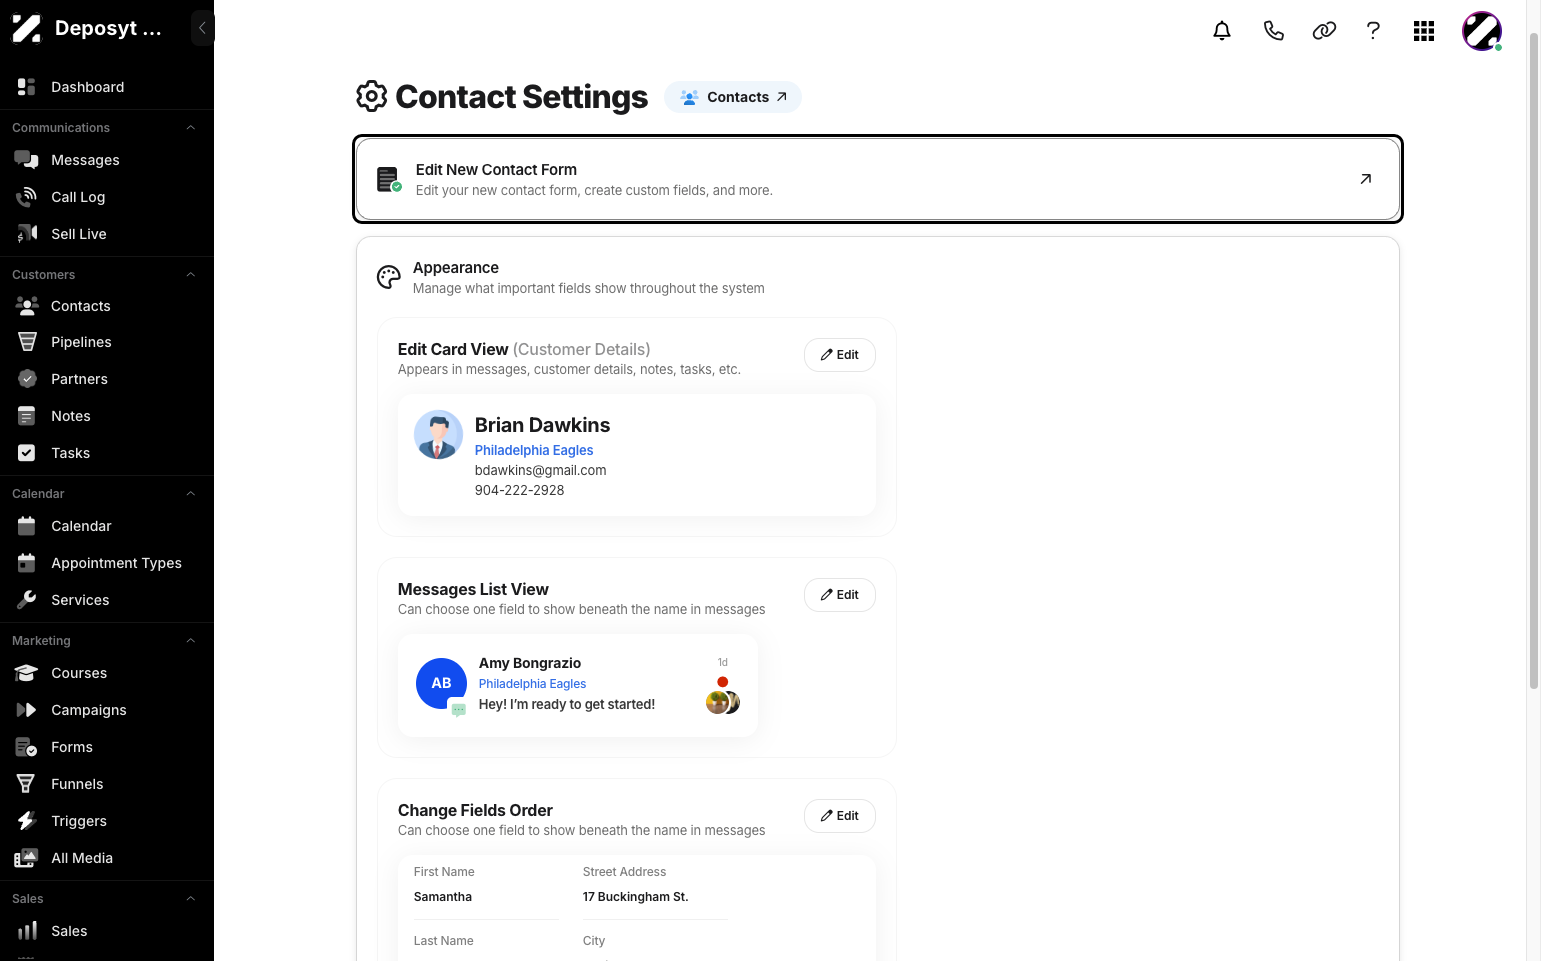Open the user profile avatar
The width and height of the screenshot is (1541, 961).
coord(1482,31)
